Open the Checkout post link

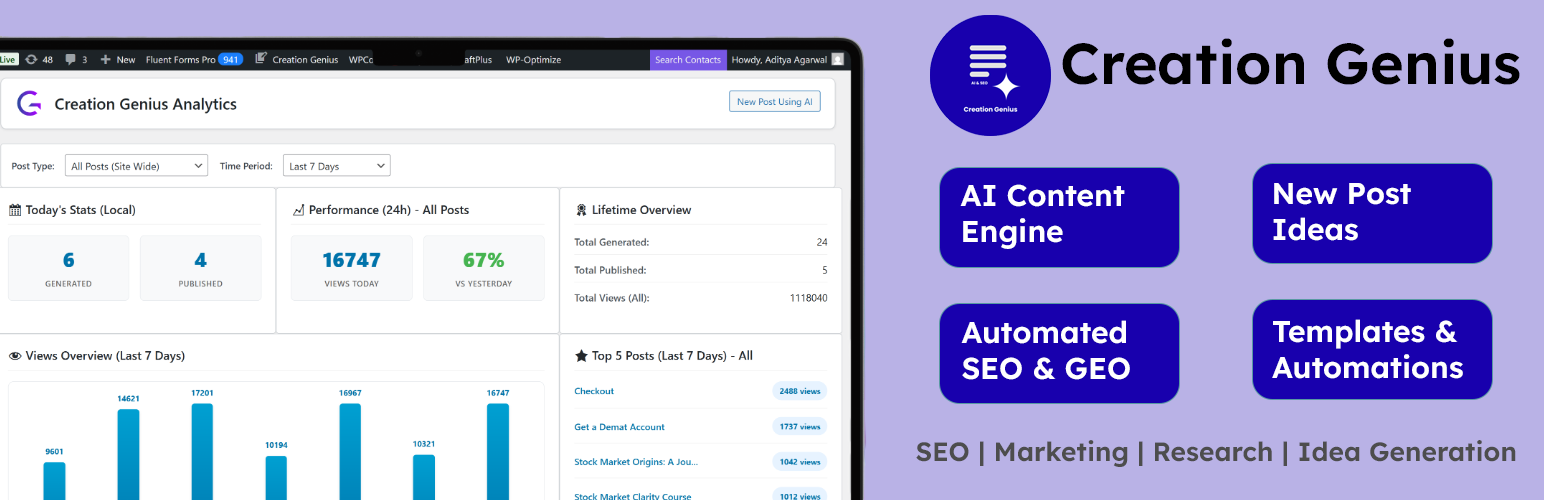click(594, 391)
